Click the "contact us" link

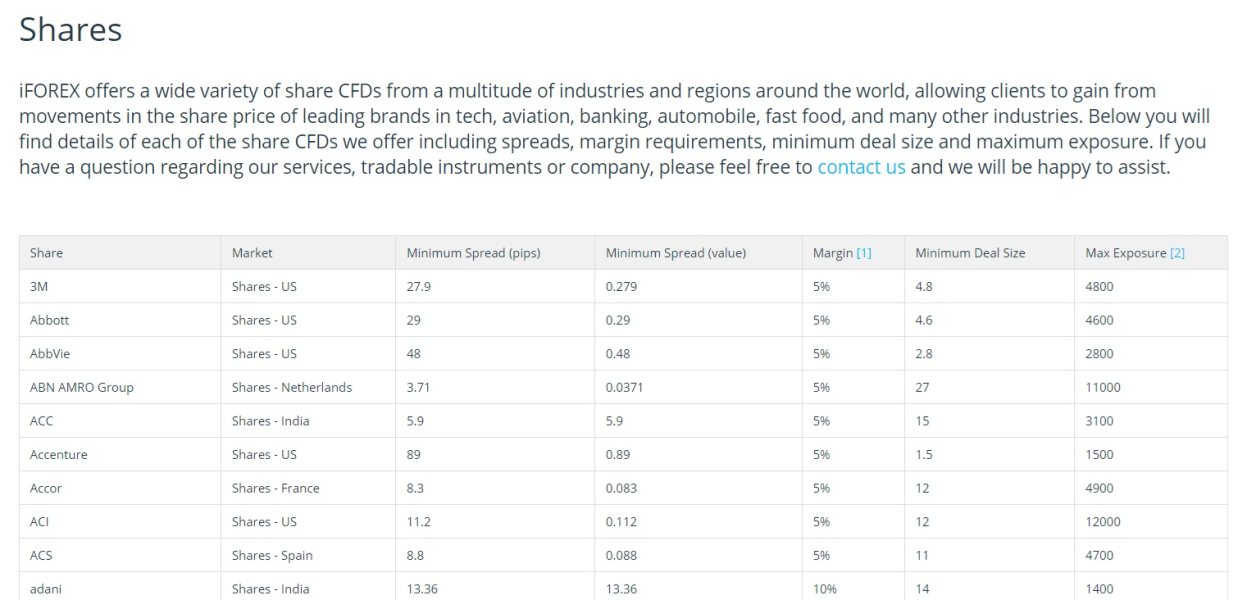(861, 167)
